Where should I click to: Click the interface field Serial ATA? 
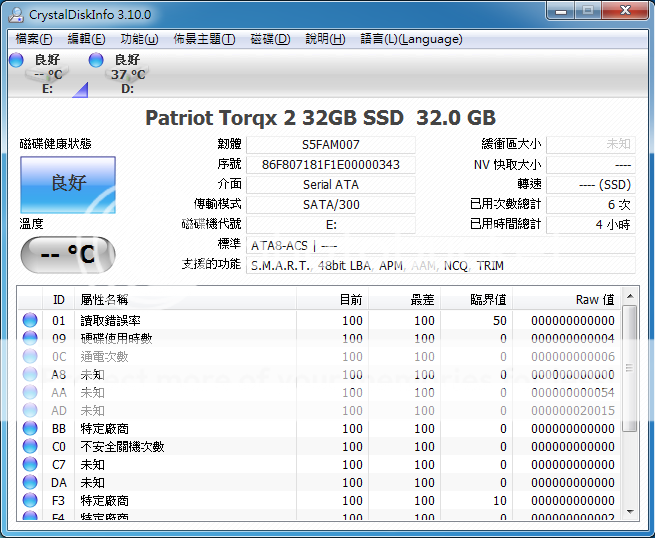331,185
